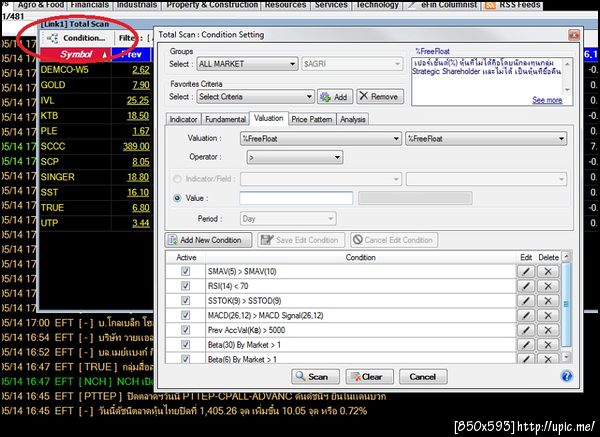Open the second Indicator/Field dropdown
Viewport: 600px width, 437px height.
[x=486, y=179]
